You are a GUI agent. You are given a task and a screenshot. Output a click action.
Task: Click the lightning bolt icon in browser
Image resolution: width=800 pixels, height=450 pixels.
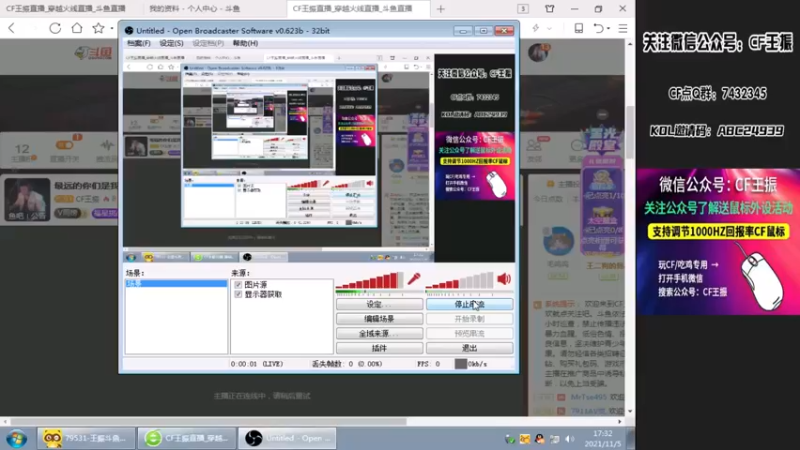click(x=536, y=28)
